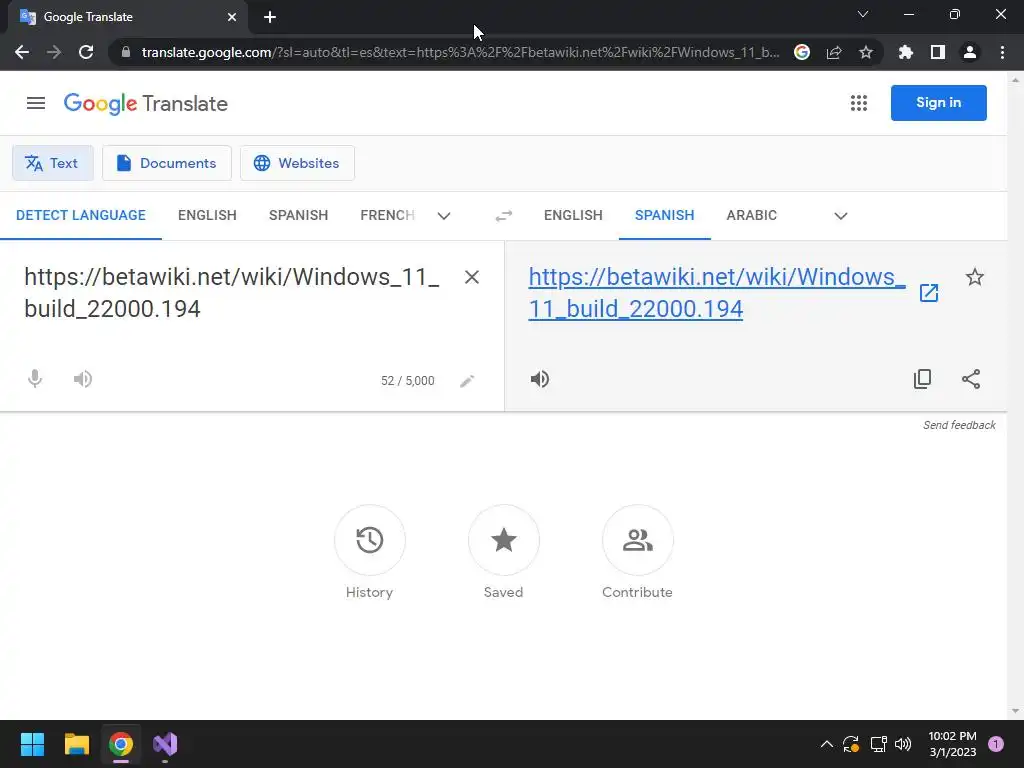The image size is (1024, 768).
Task: Select Spanish as source language
Action: pos(298,216)
